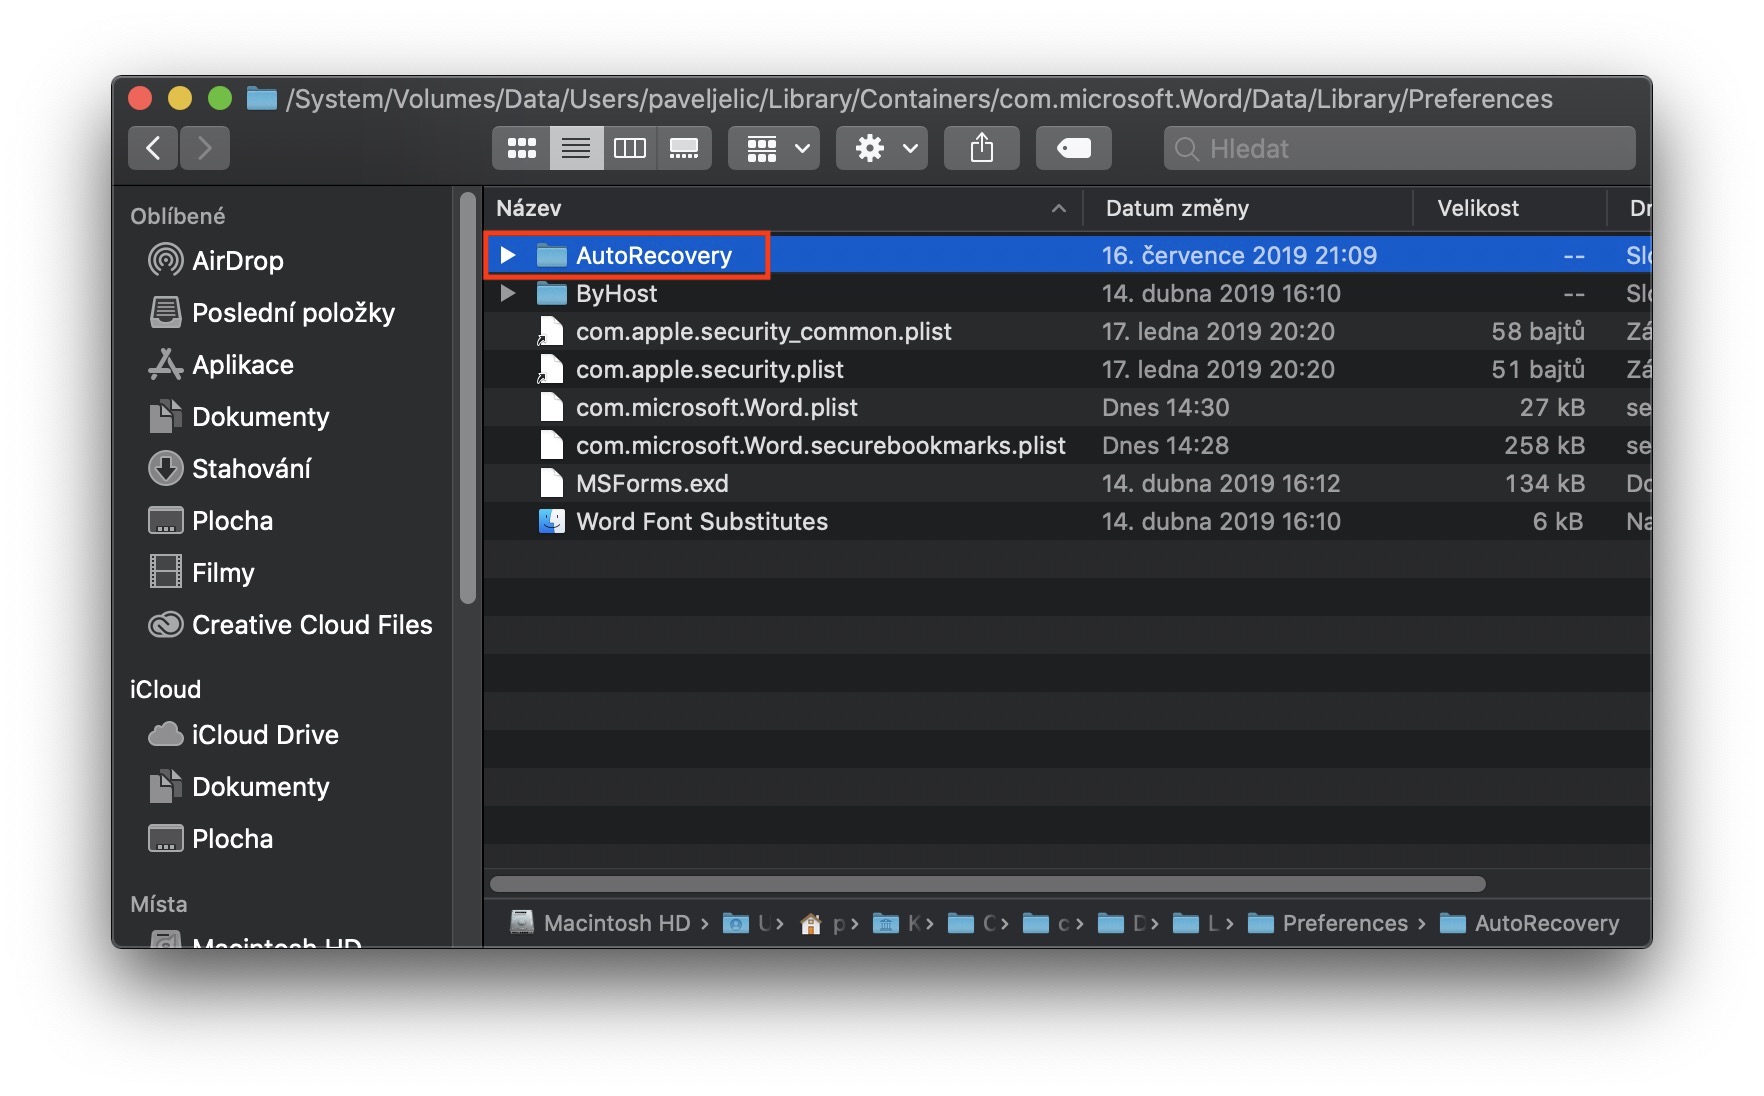Click the home folder in the path bar

(811, 924)
